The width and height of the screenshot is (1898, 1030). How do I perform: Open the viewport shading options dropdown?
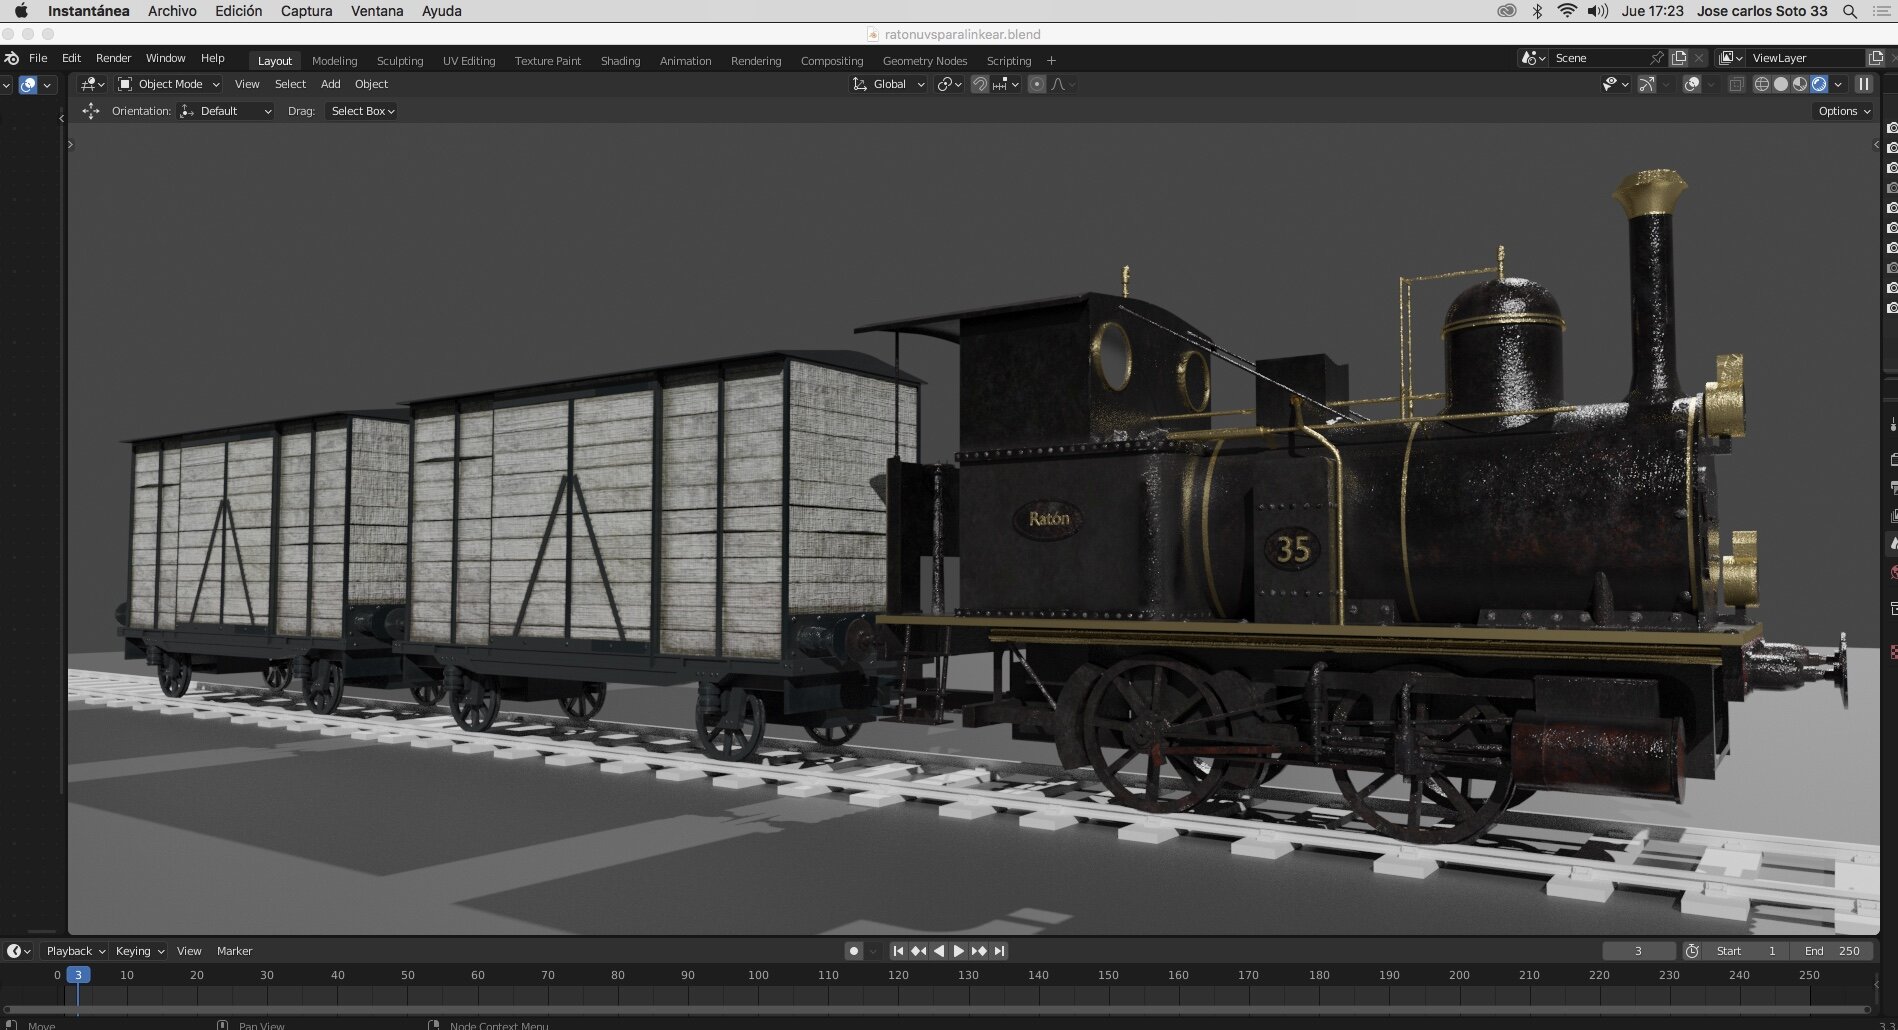tap(1838, 84)
